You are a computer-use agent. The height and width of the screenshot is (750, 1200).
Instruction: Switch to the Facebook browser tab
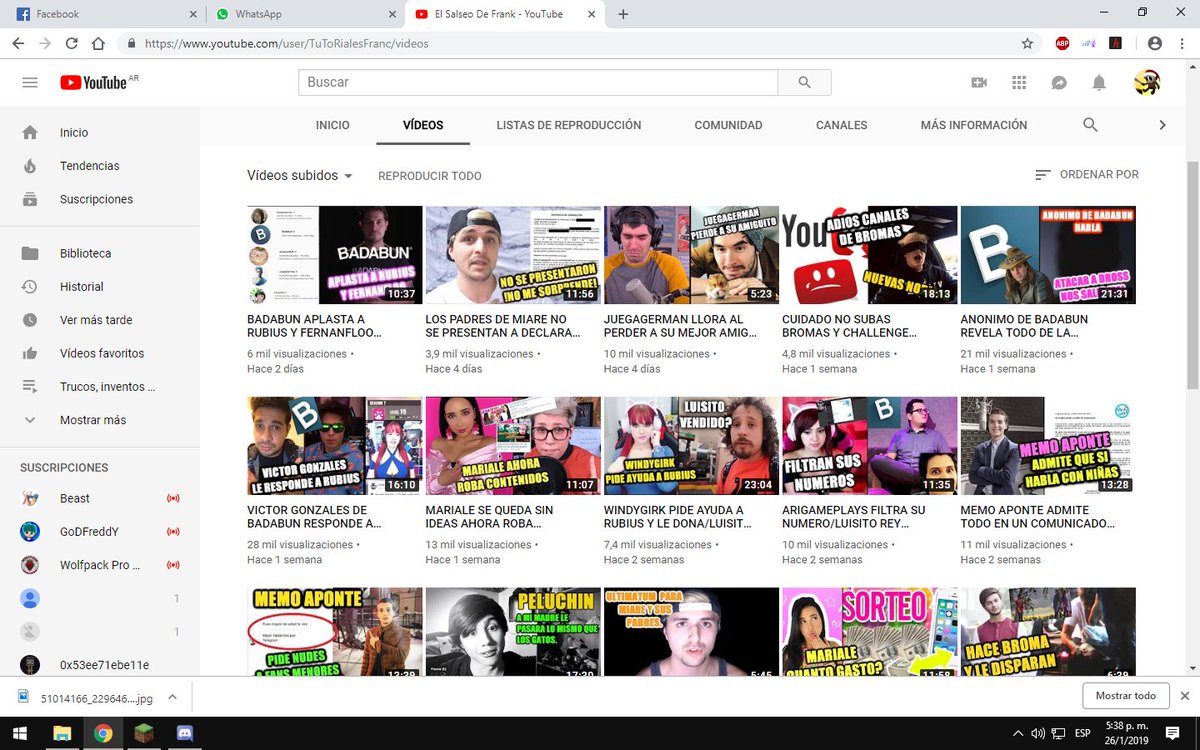click(x=103, y=14)
